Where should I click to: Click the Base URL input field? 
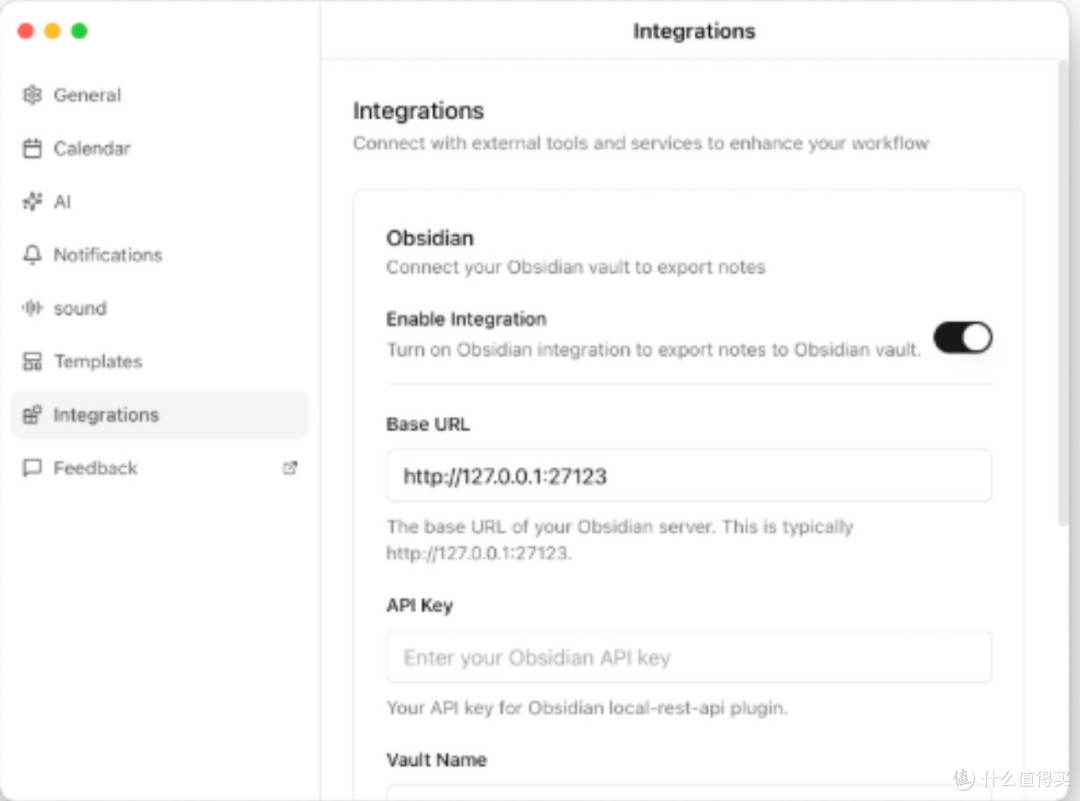(689, 476)
